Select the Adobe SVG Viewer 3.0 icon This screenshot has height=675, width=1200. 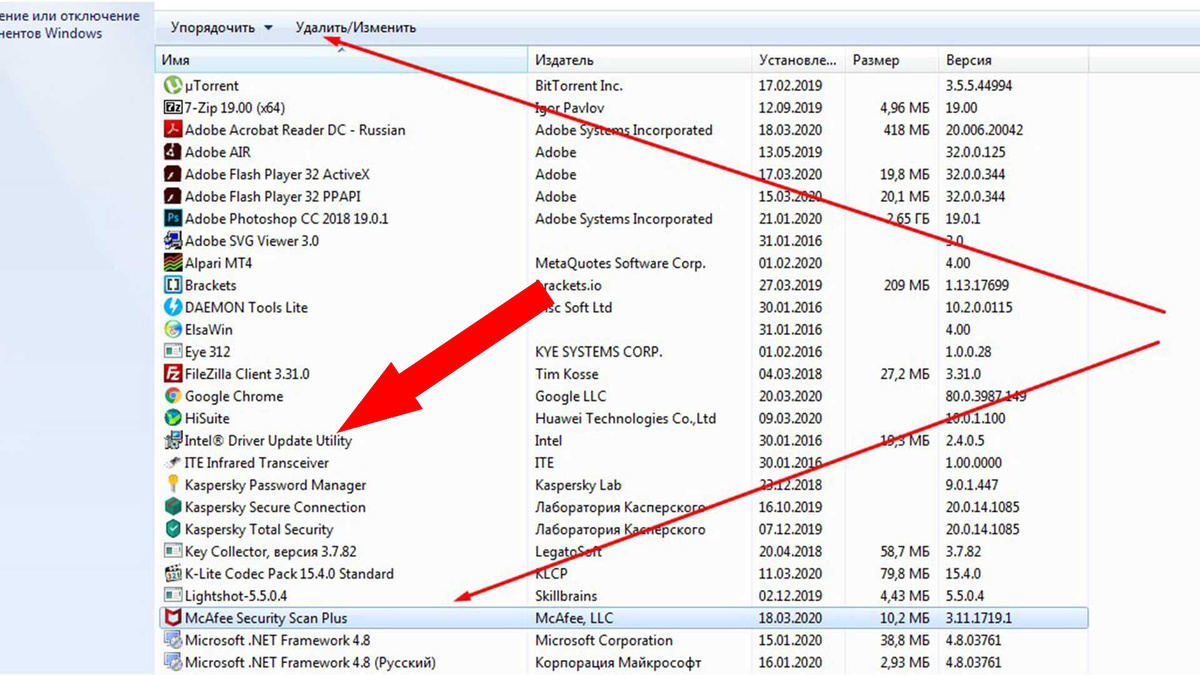pyautogui.click(x=172, y=241)
